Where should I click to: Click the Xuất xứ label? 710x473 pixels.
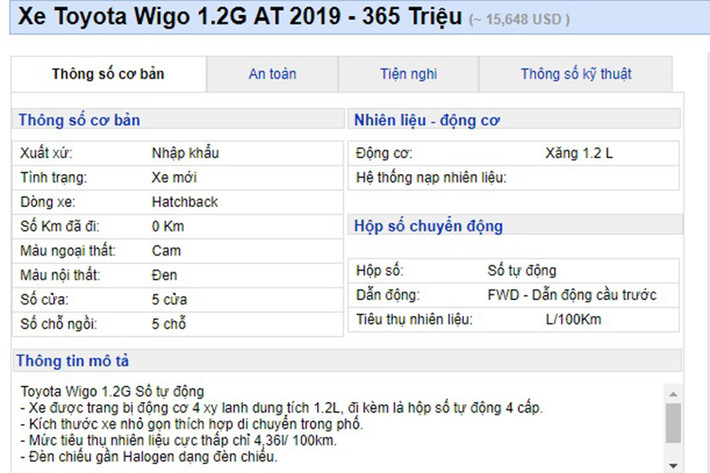point(46,153)
